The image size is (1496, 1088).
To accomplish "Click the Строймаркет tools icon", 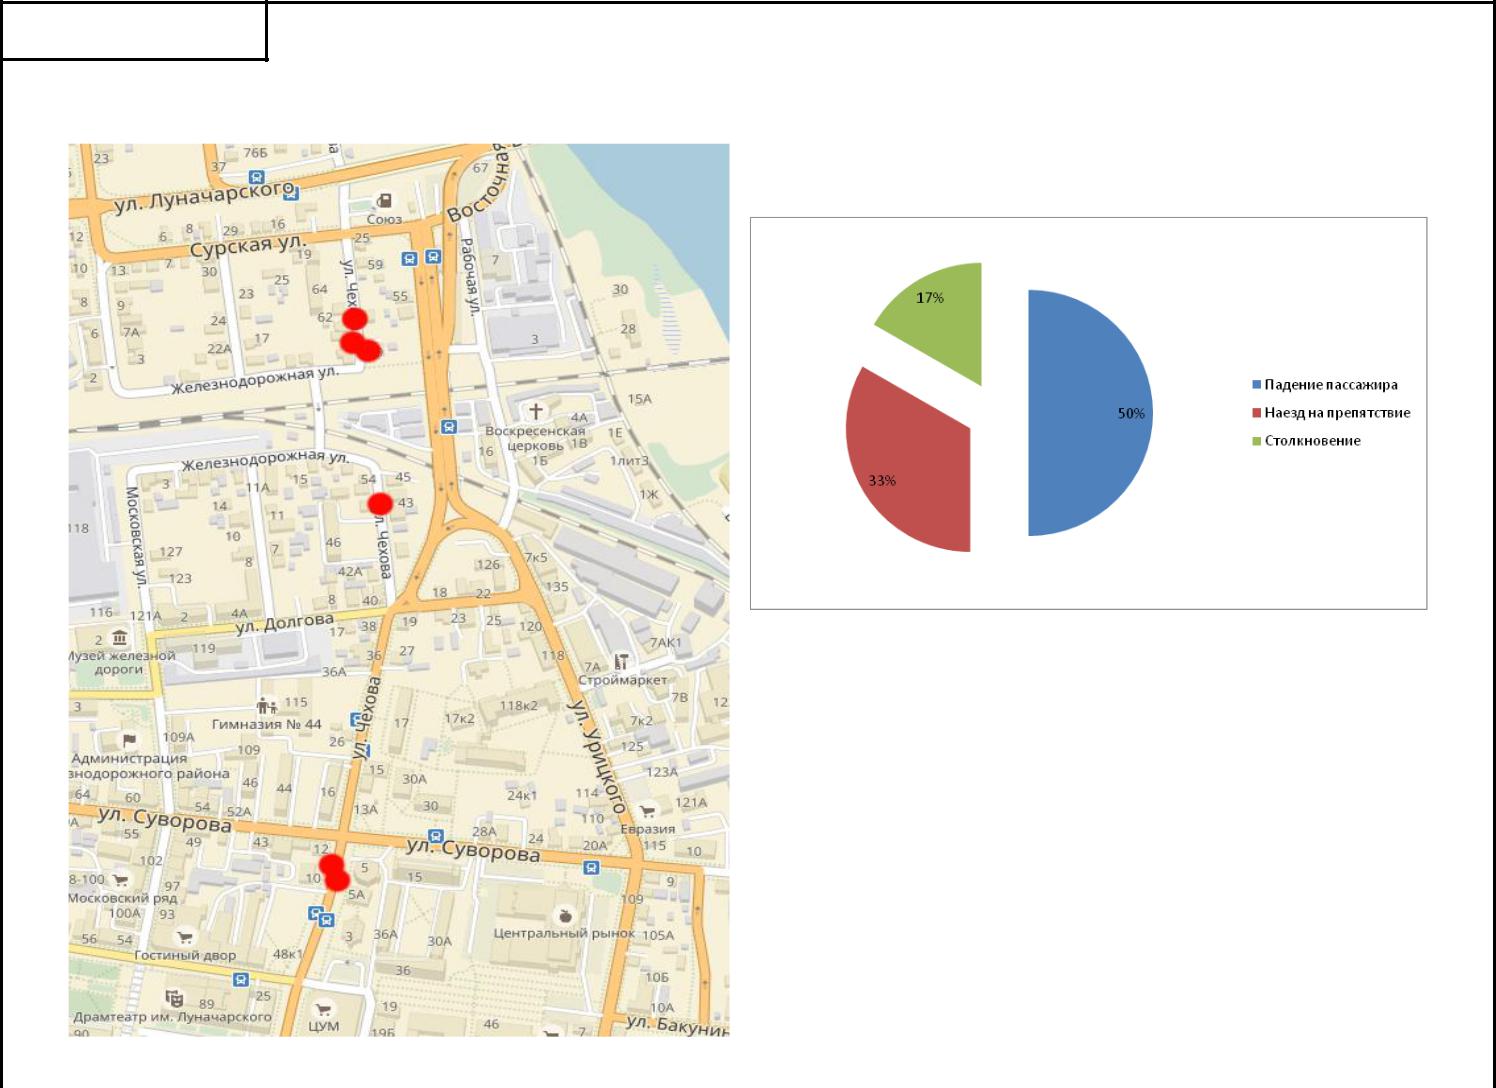I will click(x=622, y=662).
